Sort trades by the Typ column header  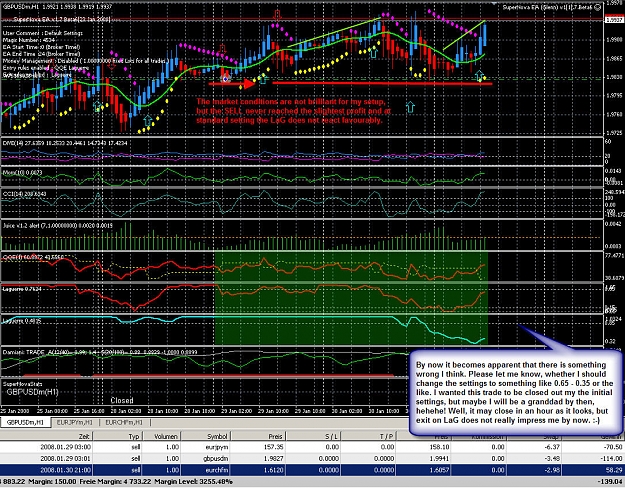coord(118,436)
